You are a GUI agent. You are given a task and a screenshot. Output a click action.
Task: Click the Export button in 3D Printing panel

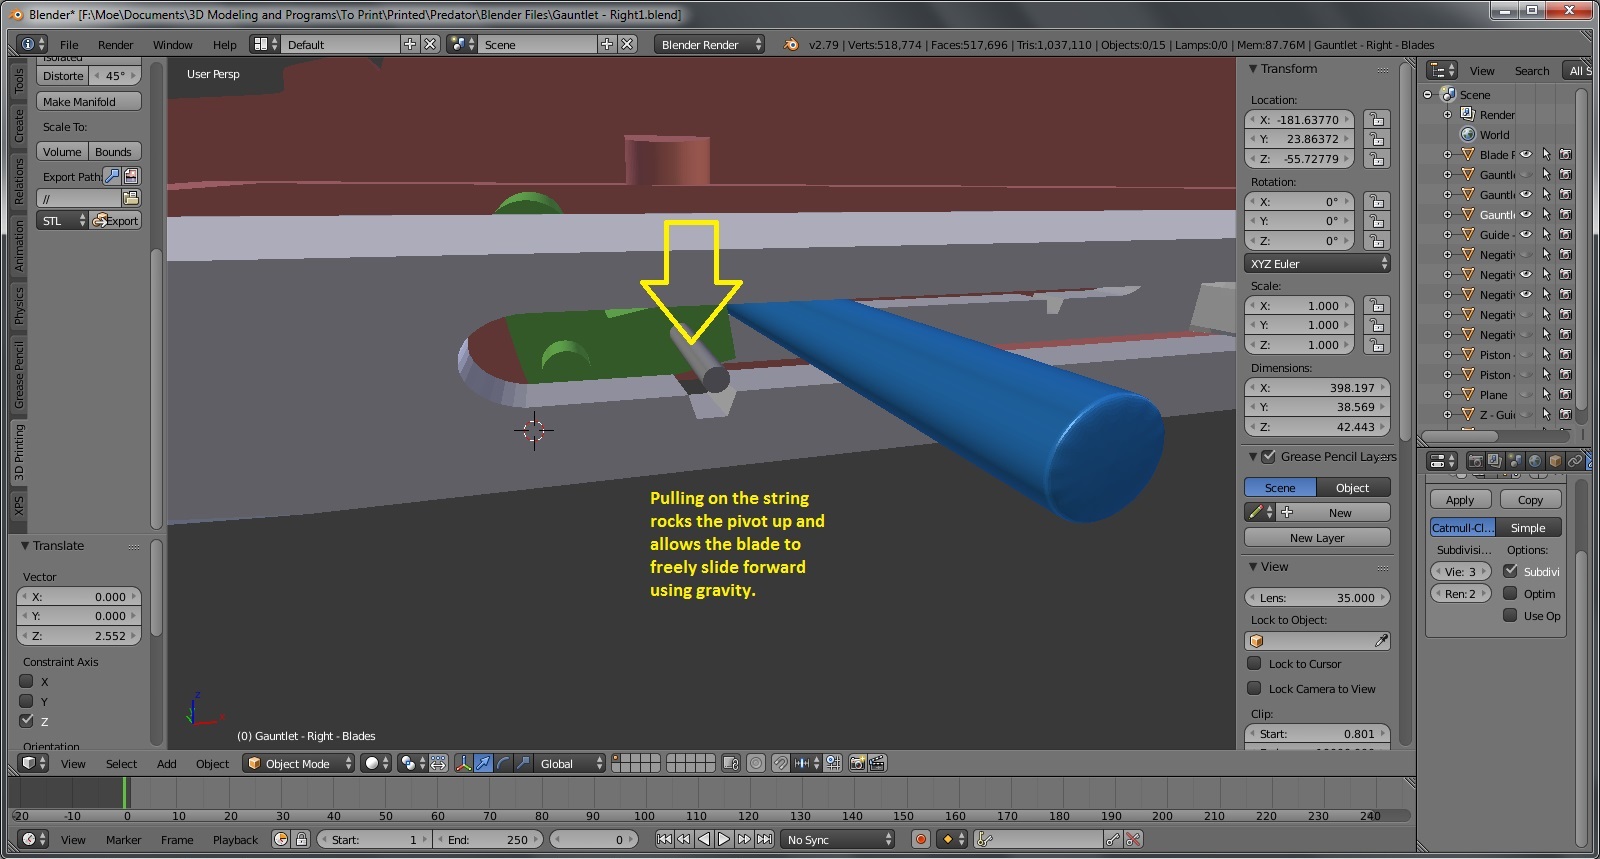tap(116, 221)
